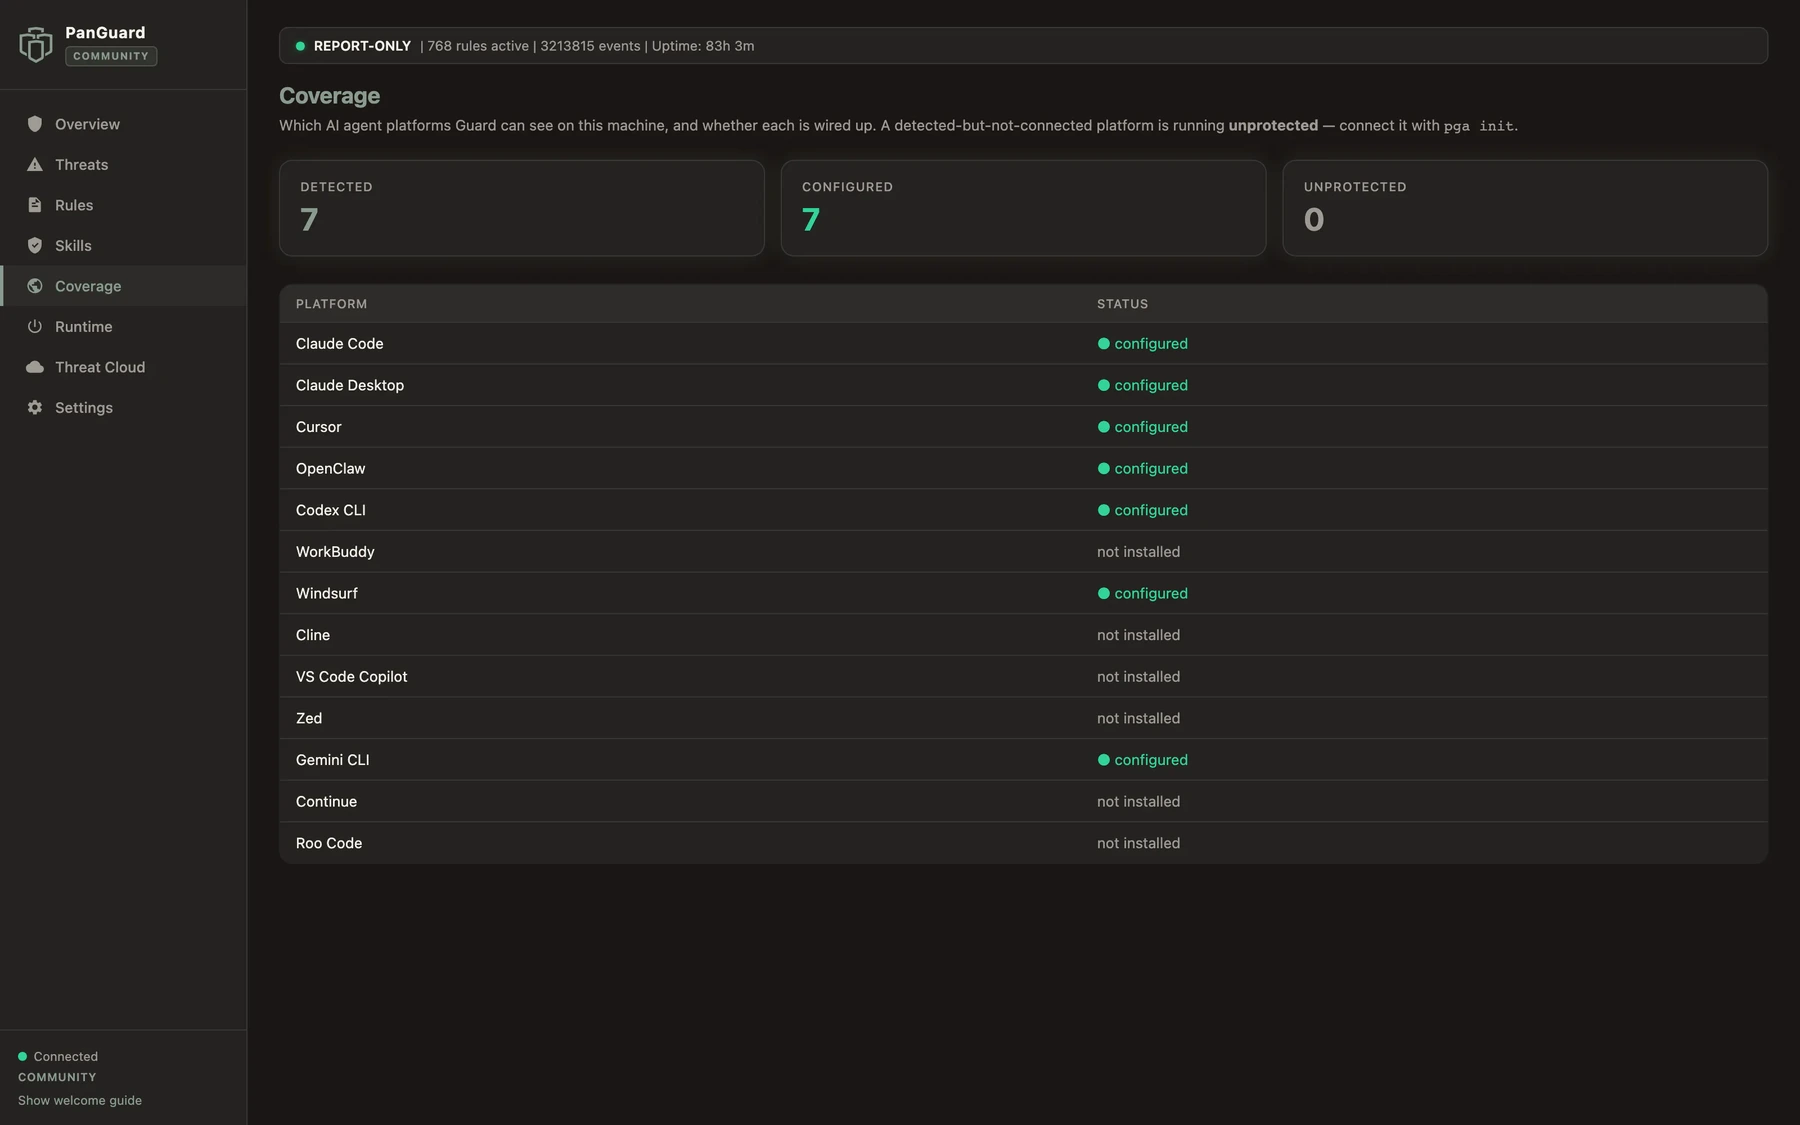Select the Claude Desktop platform name
Image resolution: width=1800 pixels, height=1125 pixels.
pos(350,385)
